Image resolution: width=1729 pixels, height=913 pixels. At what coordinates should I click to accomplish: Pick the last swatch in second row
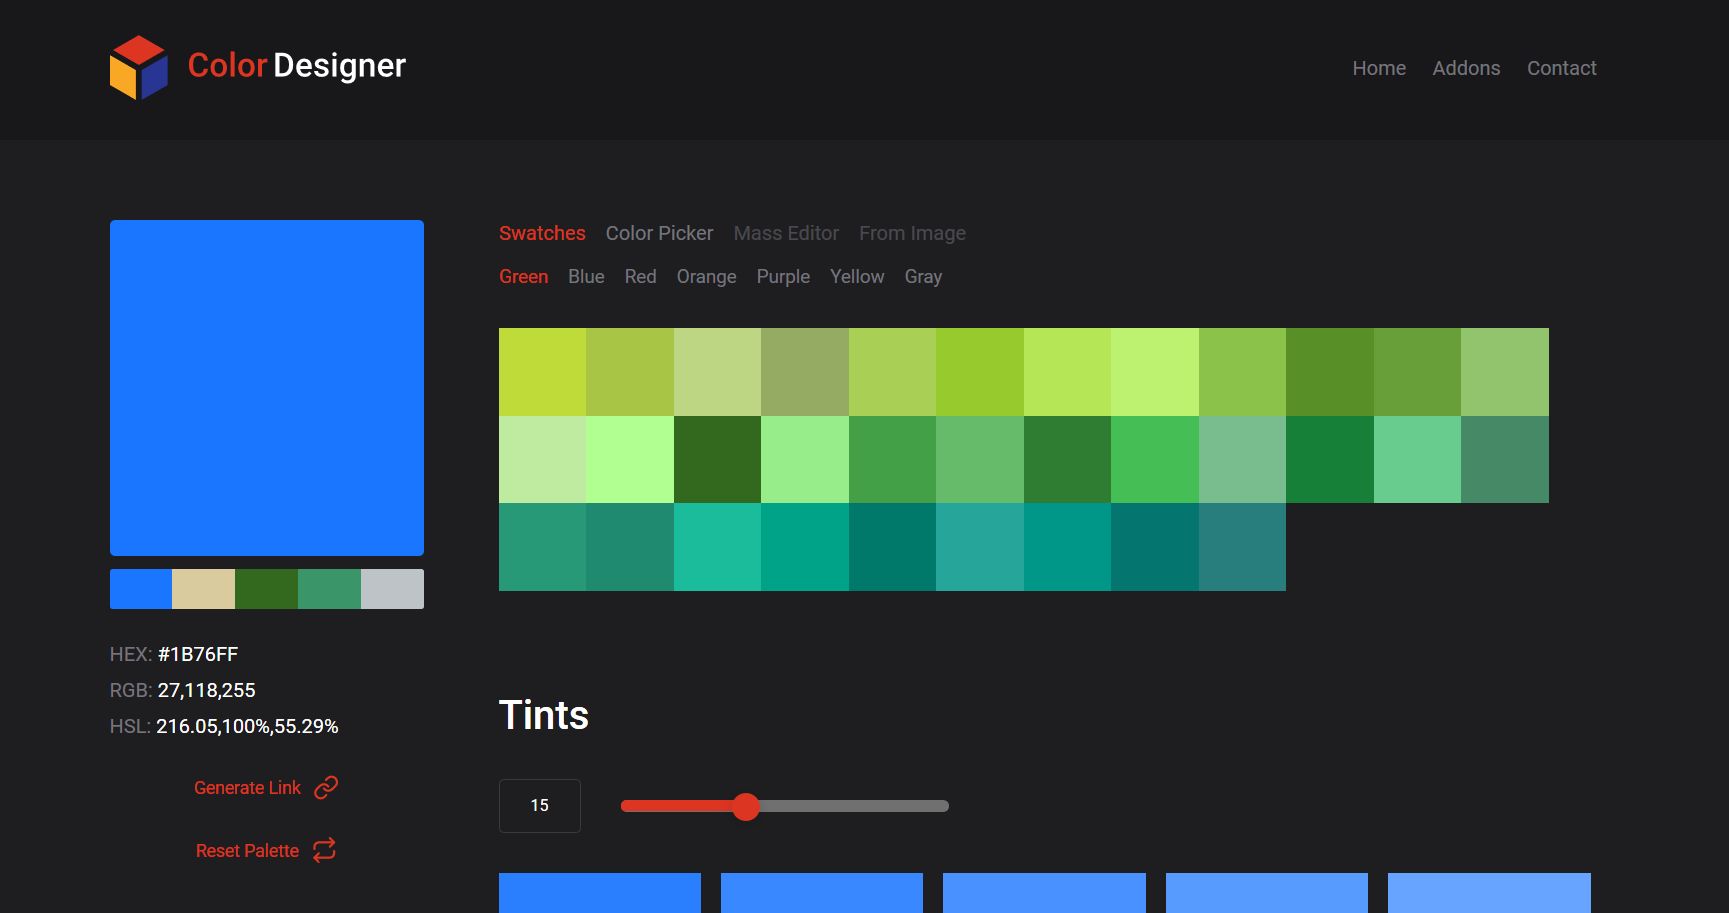1505,459
